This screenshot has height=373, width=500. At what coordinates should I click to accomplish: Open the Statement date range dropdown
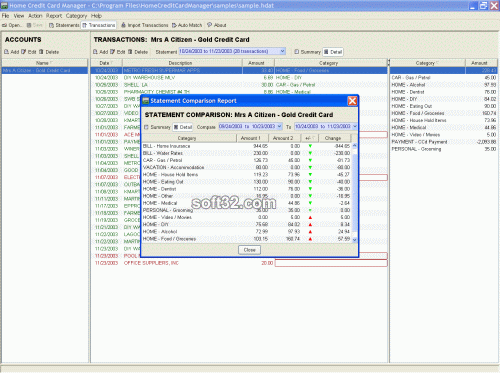282,51
